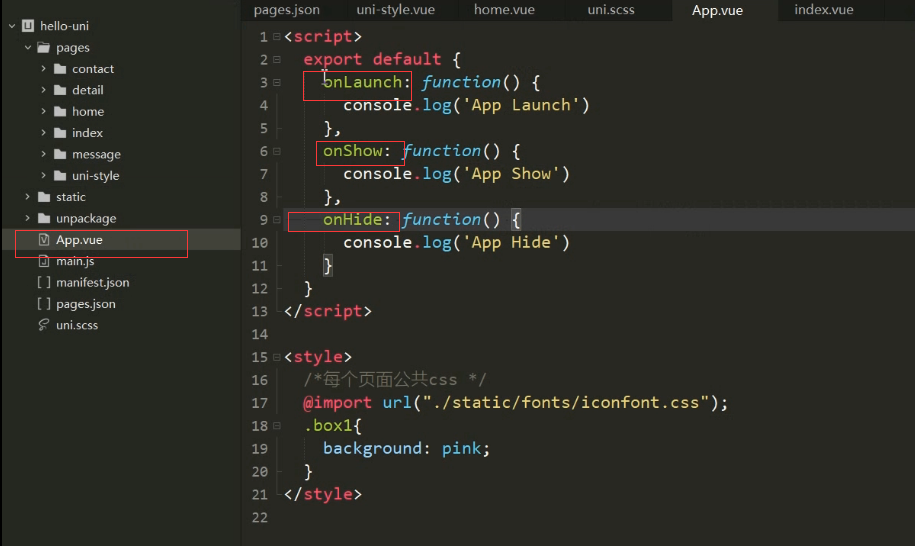Image resolution: width=915 pixels, height=546 pixels.
Task: Switch to the pages.json tab
Action: pyautogui.click(x=287, y=10)
